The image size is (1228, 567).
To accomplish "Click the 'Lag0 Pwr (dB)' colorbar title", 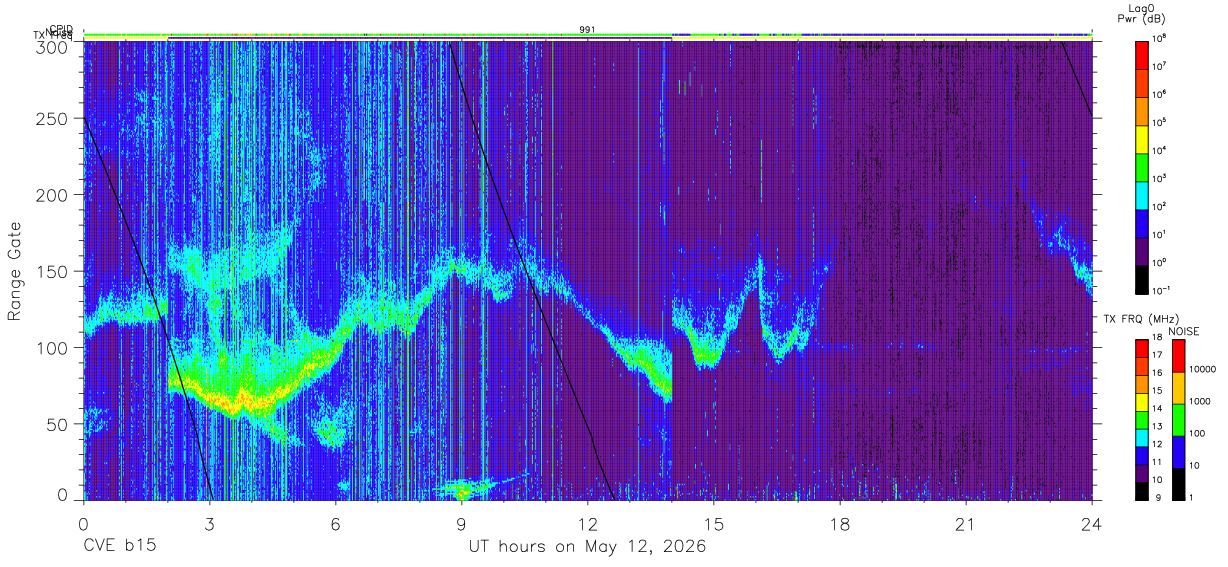I will coord(1143,13).
